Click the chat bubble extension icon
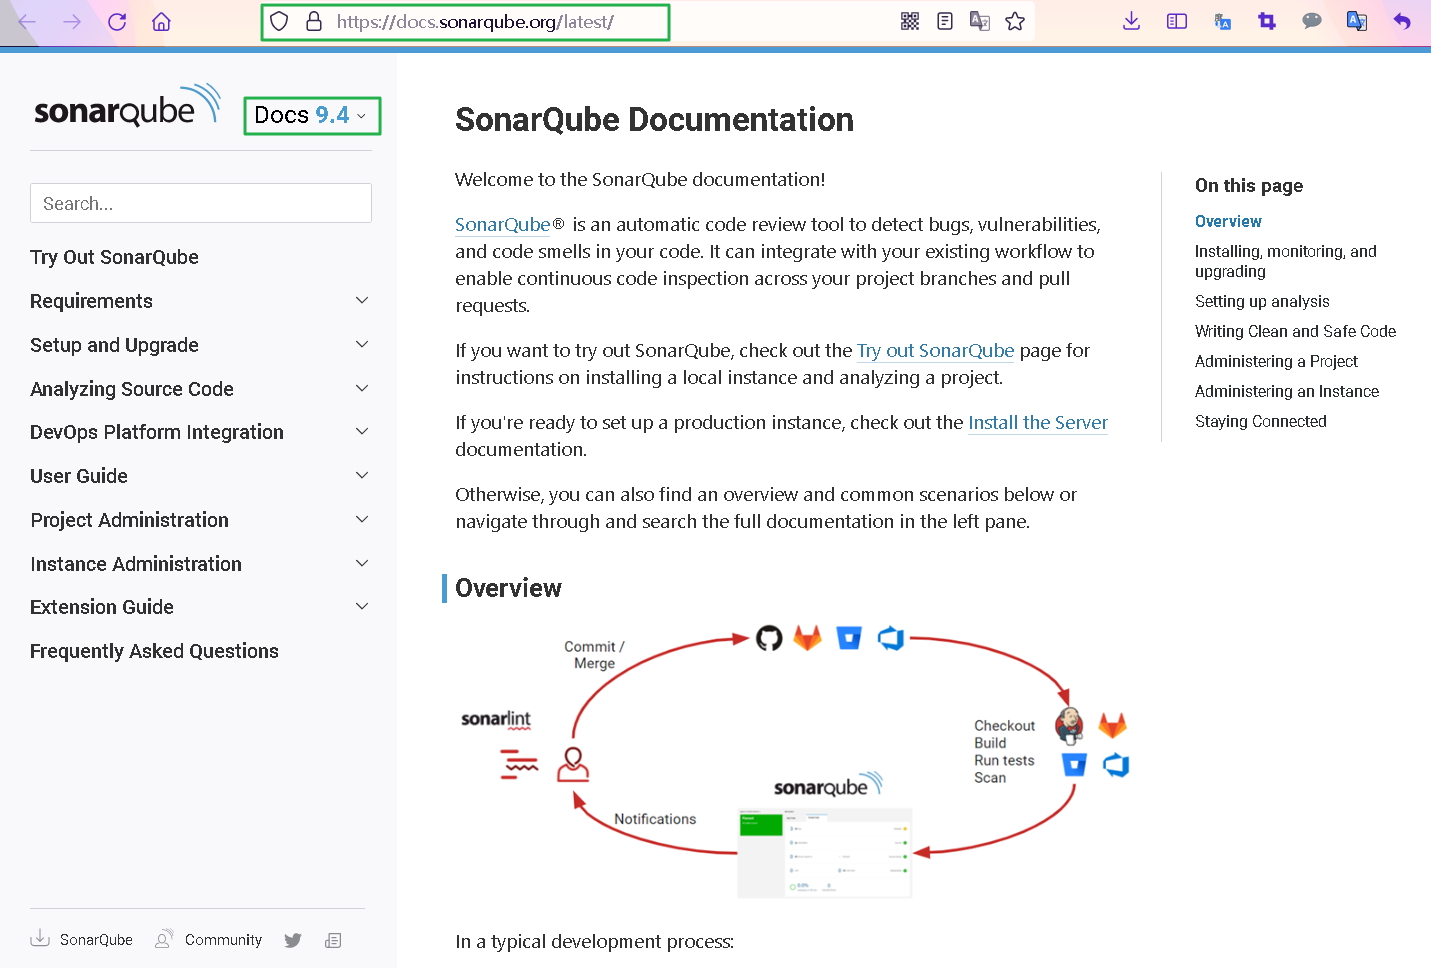1431x968 pixels. [x=1312, y=21]
